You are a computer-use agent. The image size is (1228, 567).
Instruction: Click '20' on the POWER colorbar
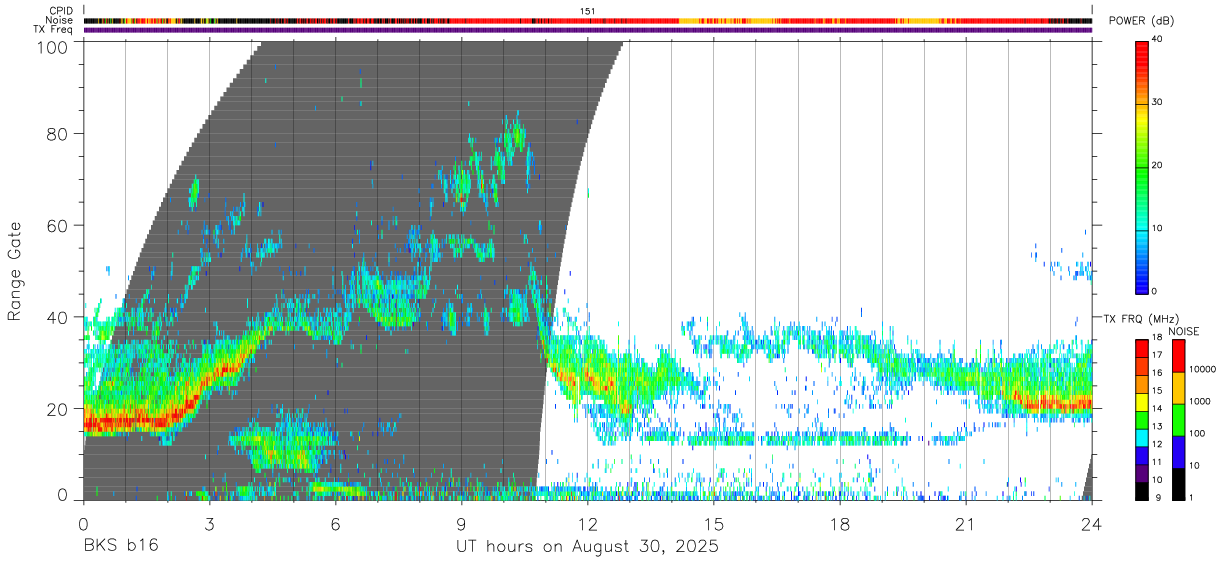(1158, 166)
